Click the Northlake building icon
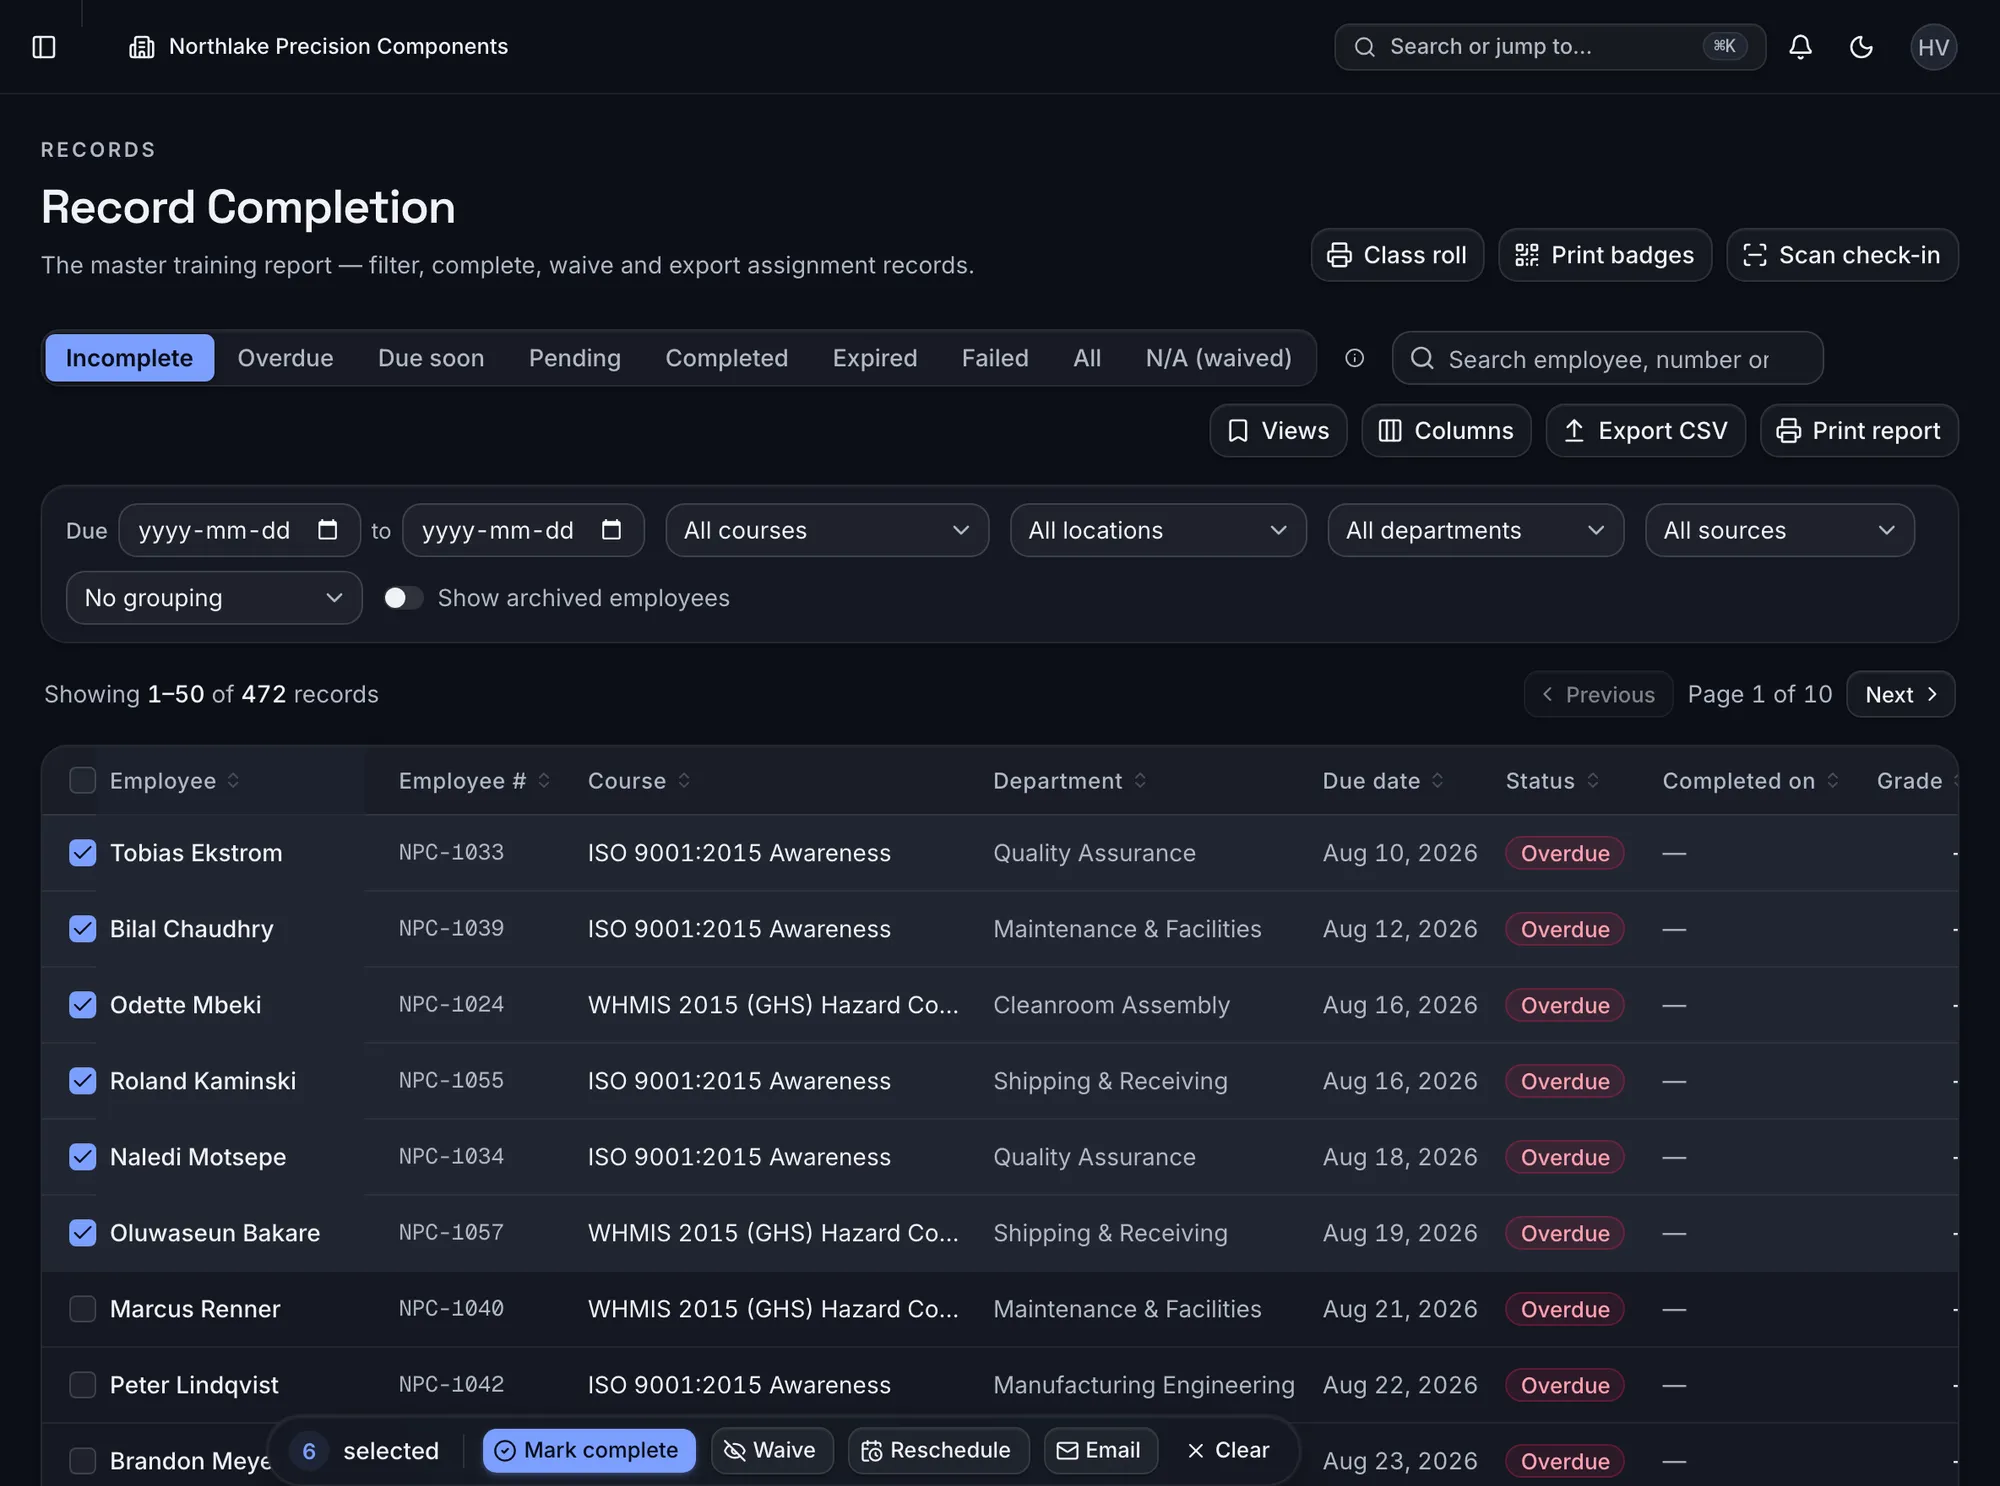2000x1486 pixels. (x=142, y=47)
